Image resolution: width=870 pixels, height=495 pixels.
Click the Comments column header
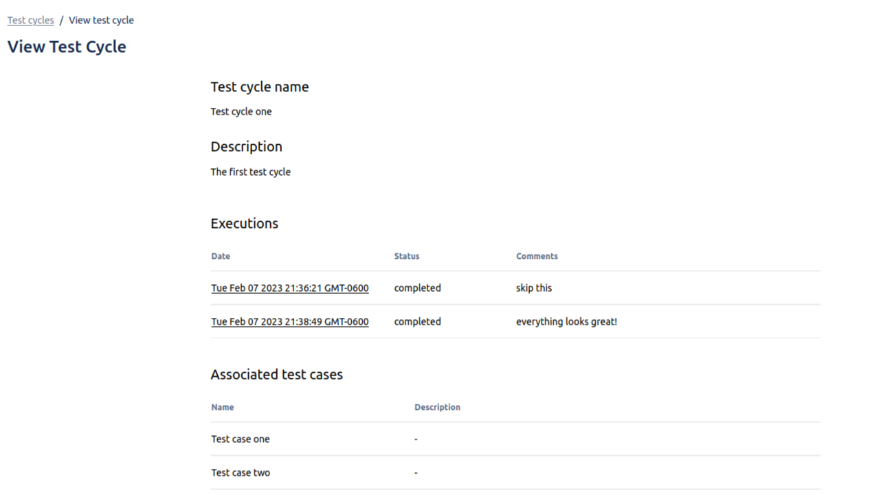(536, 256)
